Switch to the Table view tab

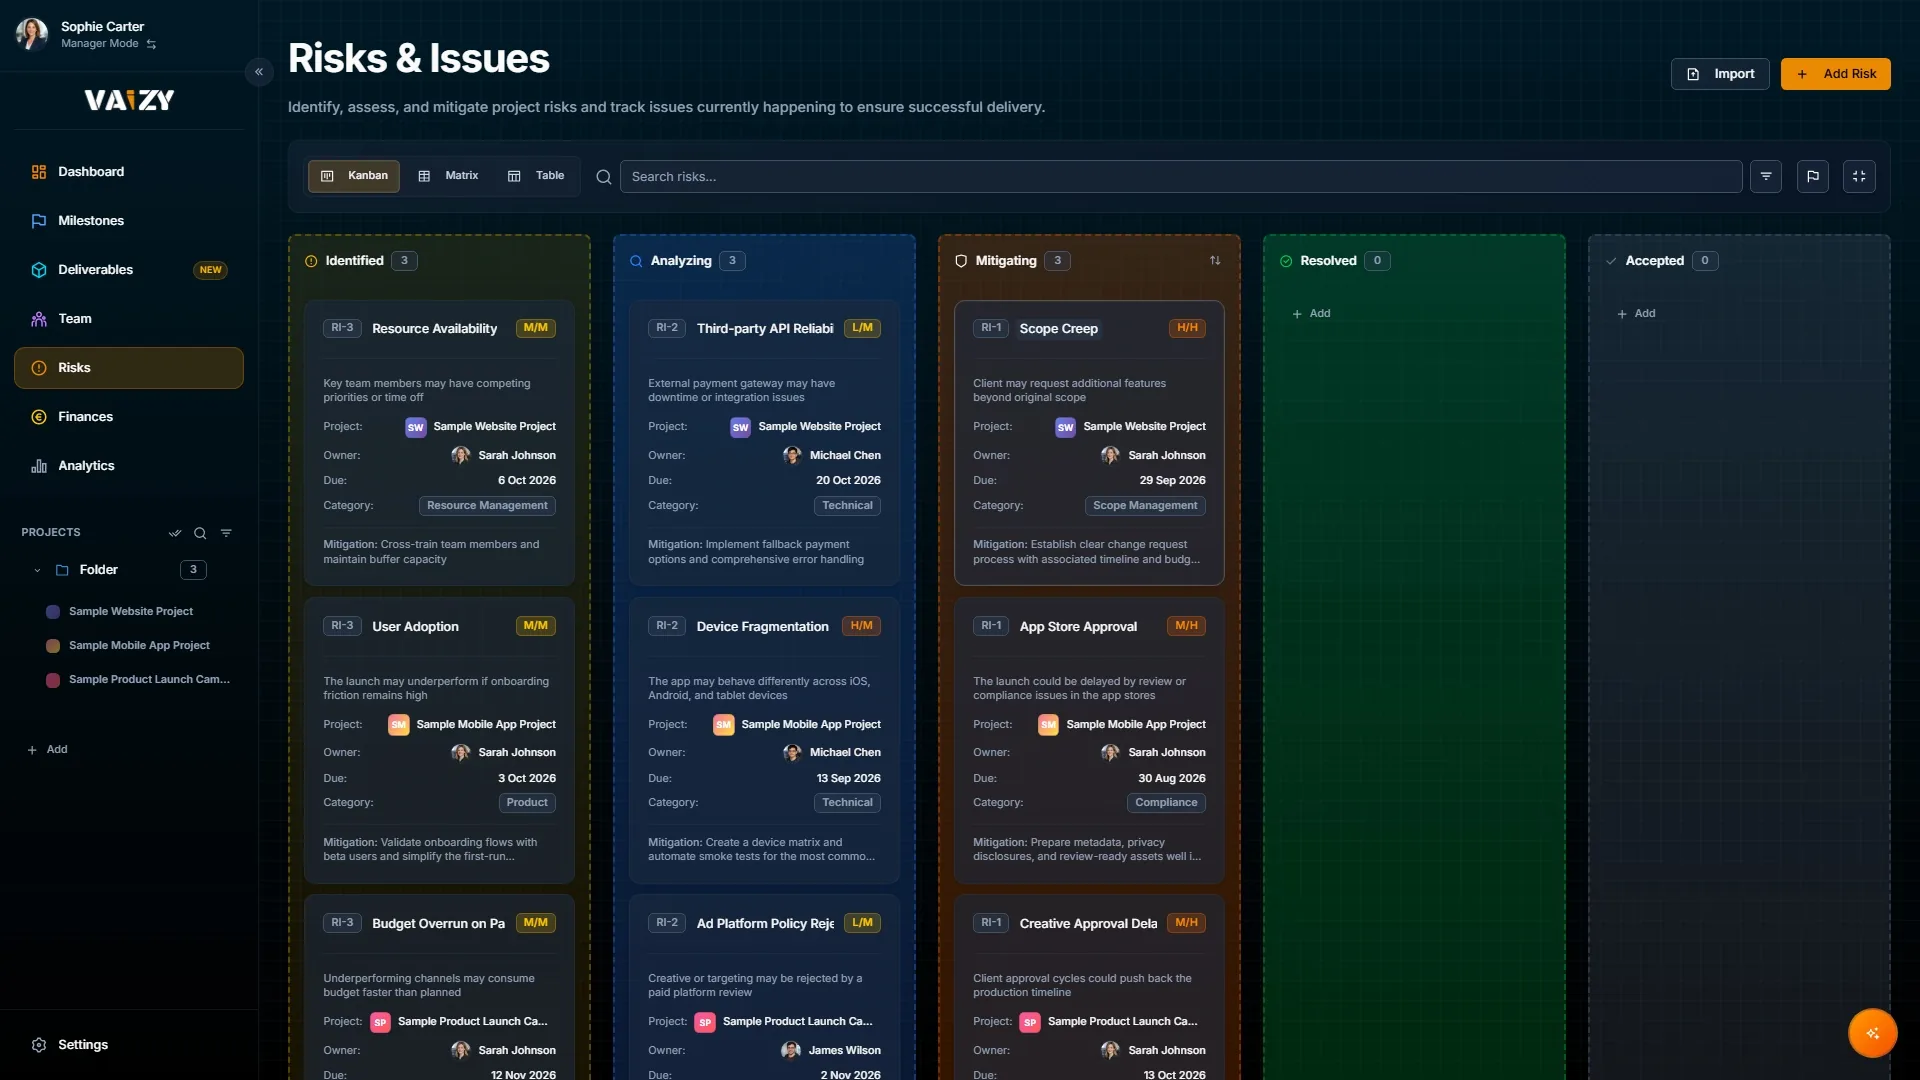point(537,176)
